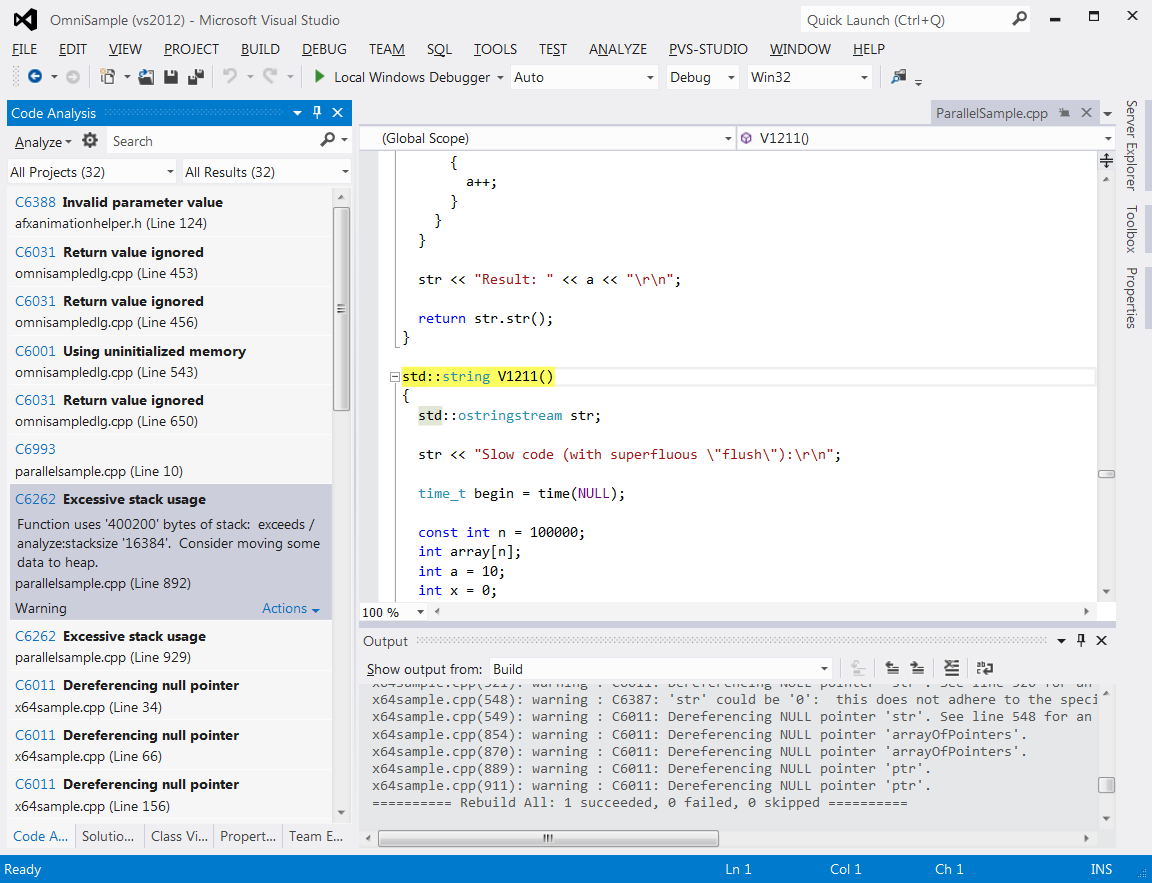Click the Analyze button in Code Analysis
This screenshot has width=1152, height=883.
43,142
